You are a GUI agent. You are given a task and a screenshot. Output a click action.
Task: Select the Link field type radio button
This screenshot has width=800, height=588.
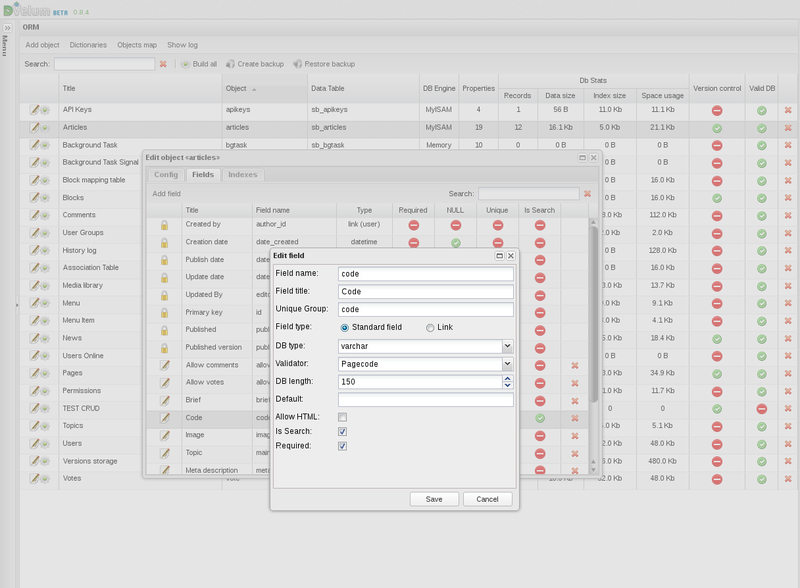429,329
